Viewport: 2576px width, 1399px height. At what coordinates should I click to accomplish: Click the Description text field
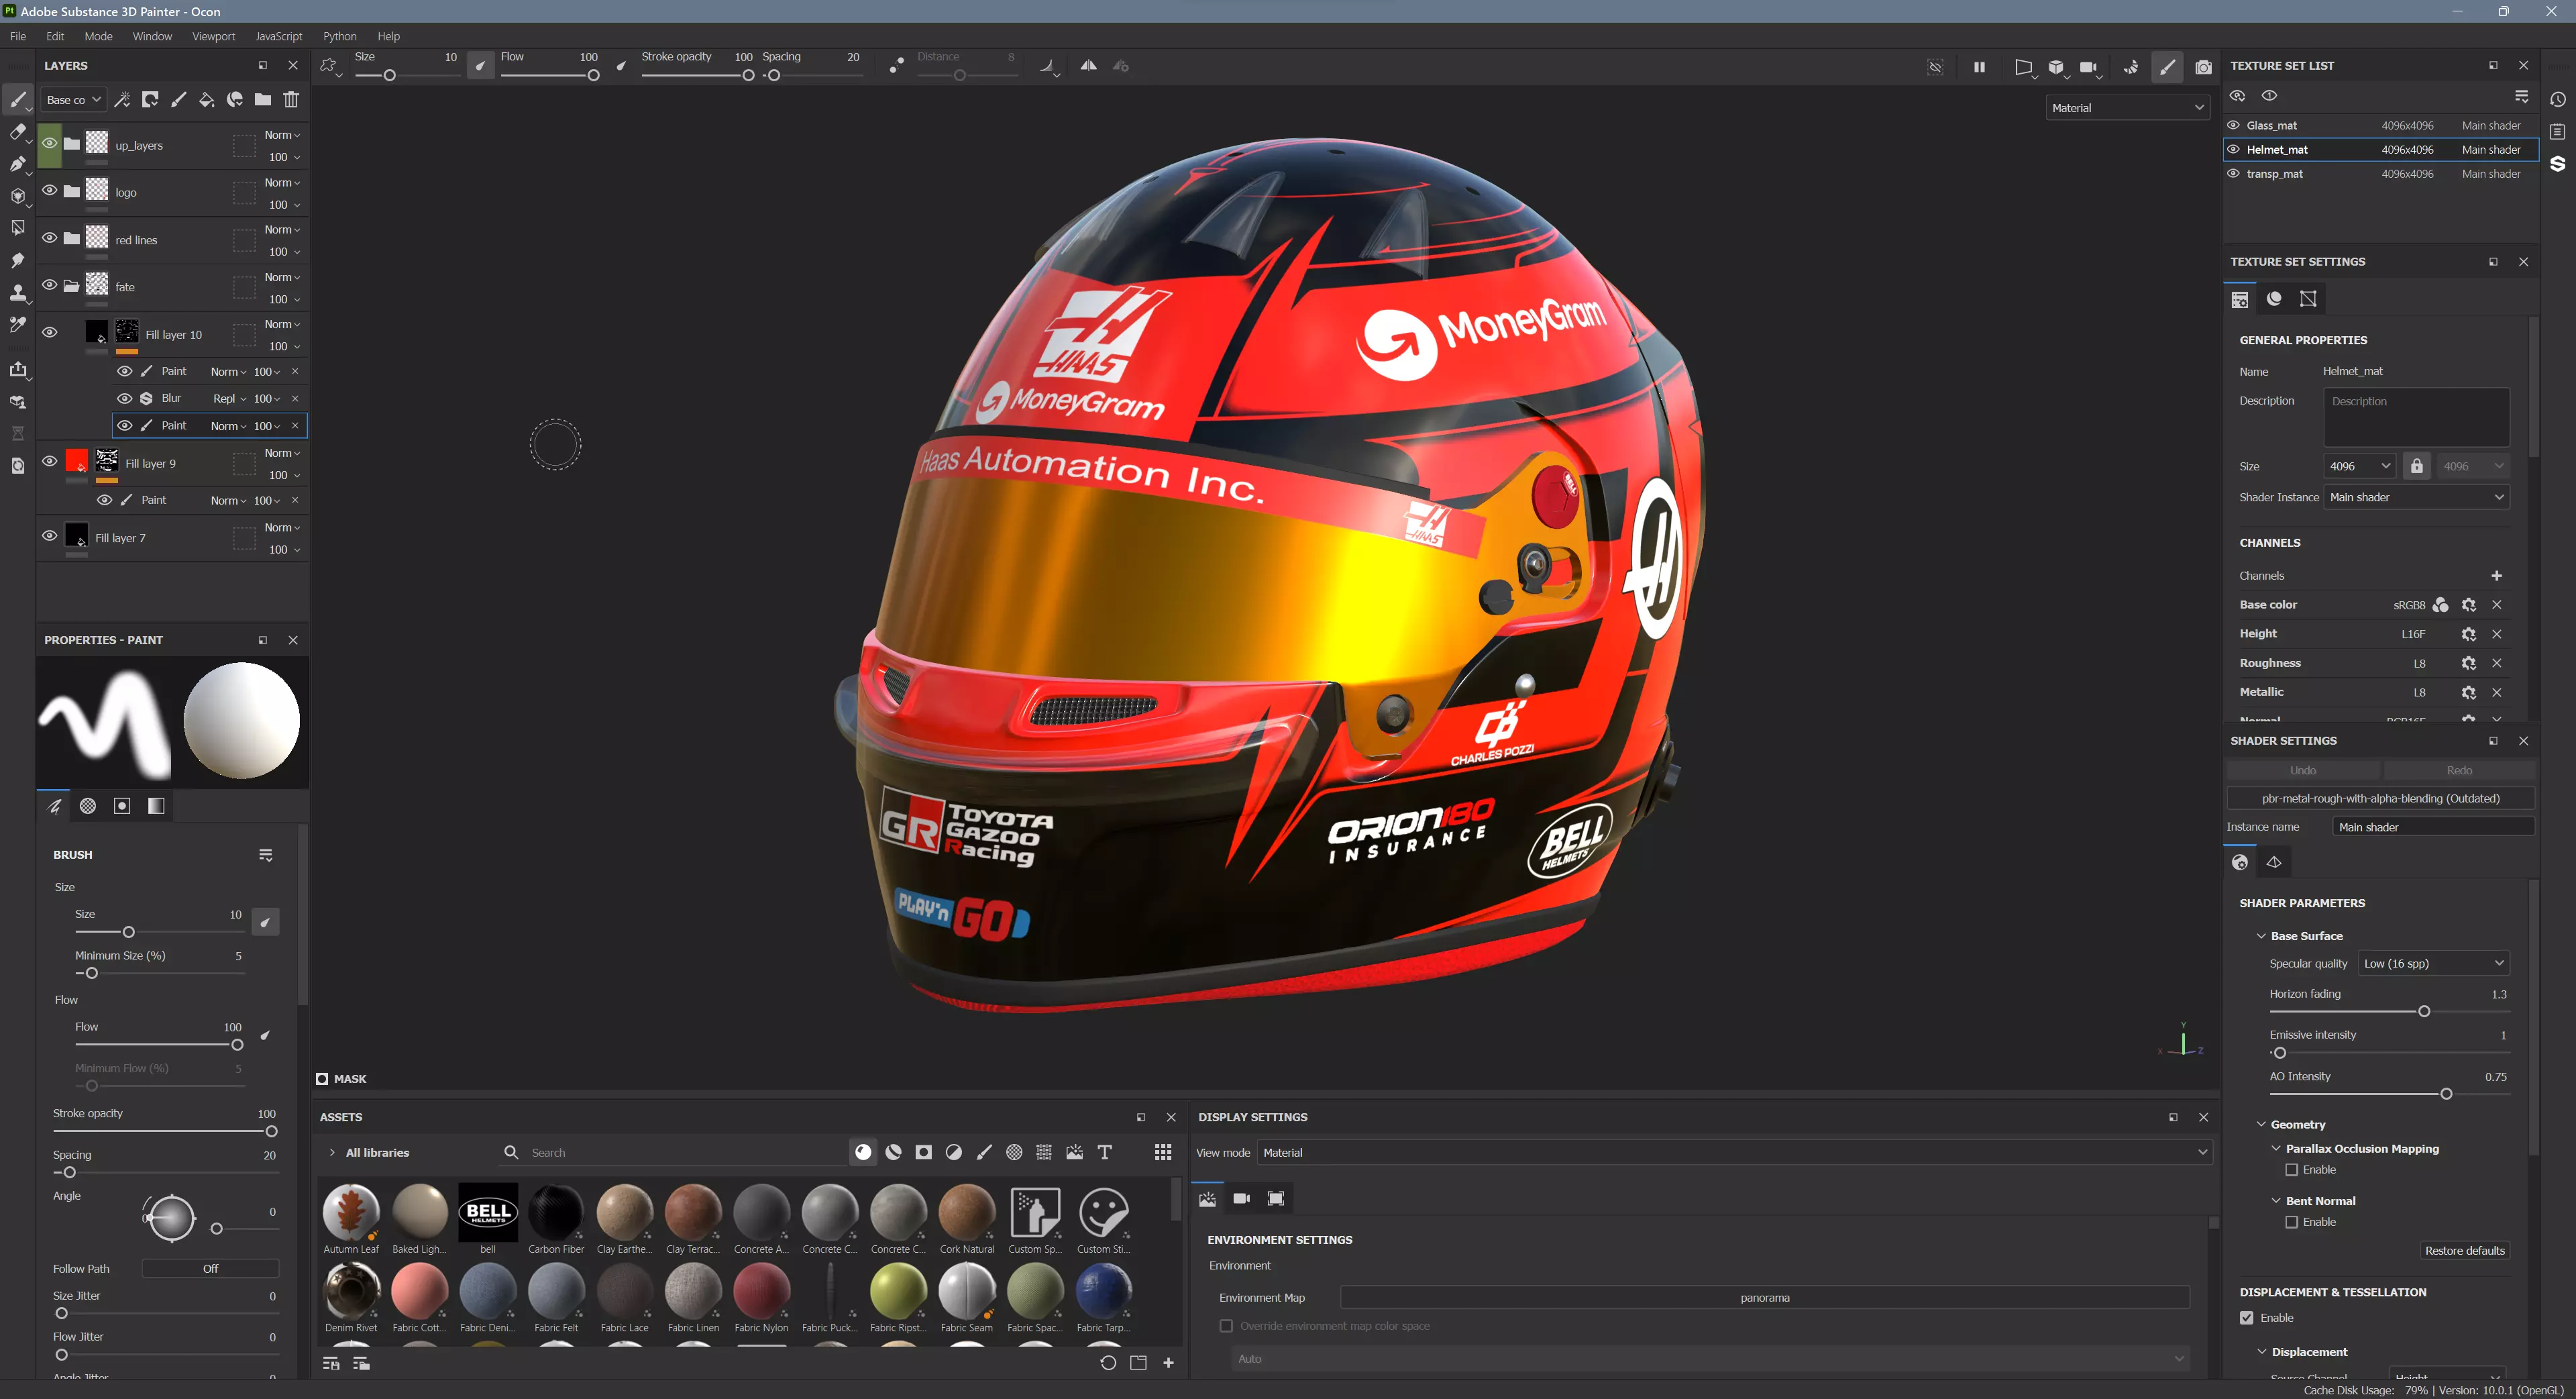(x=2416, y=417)
